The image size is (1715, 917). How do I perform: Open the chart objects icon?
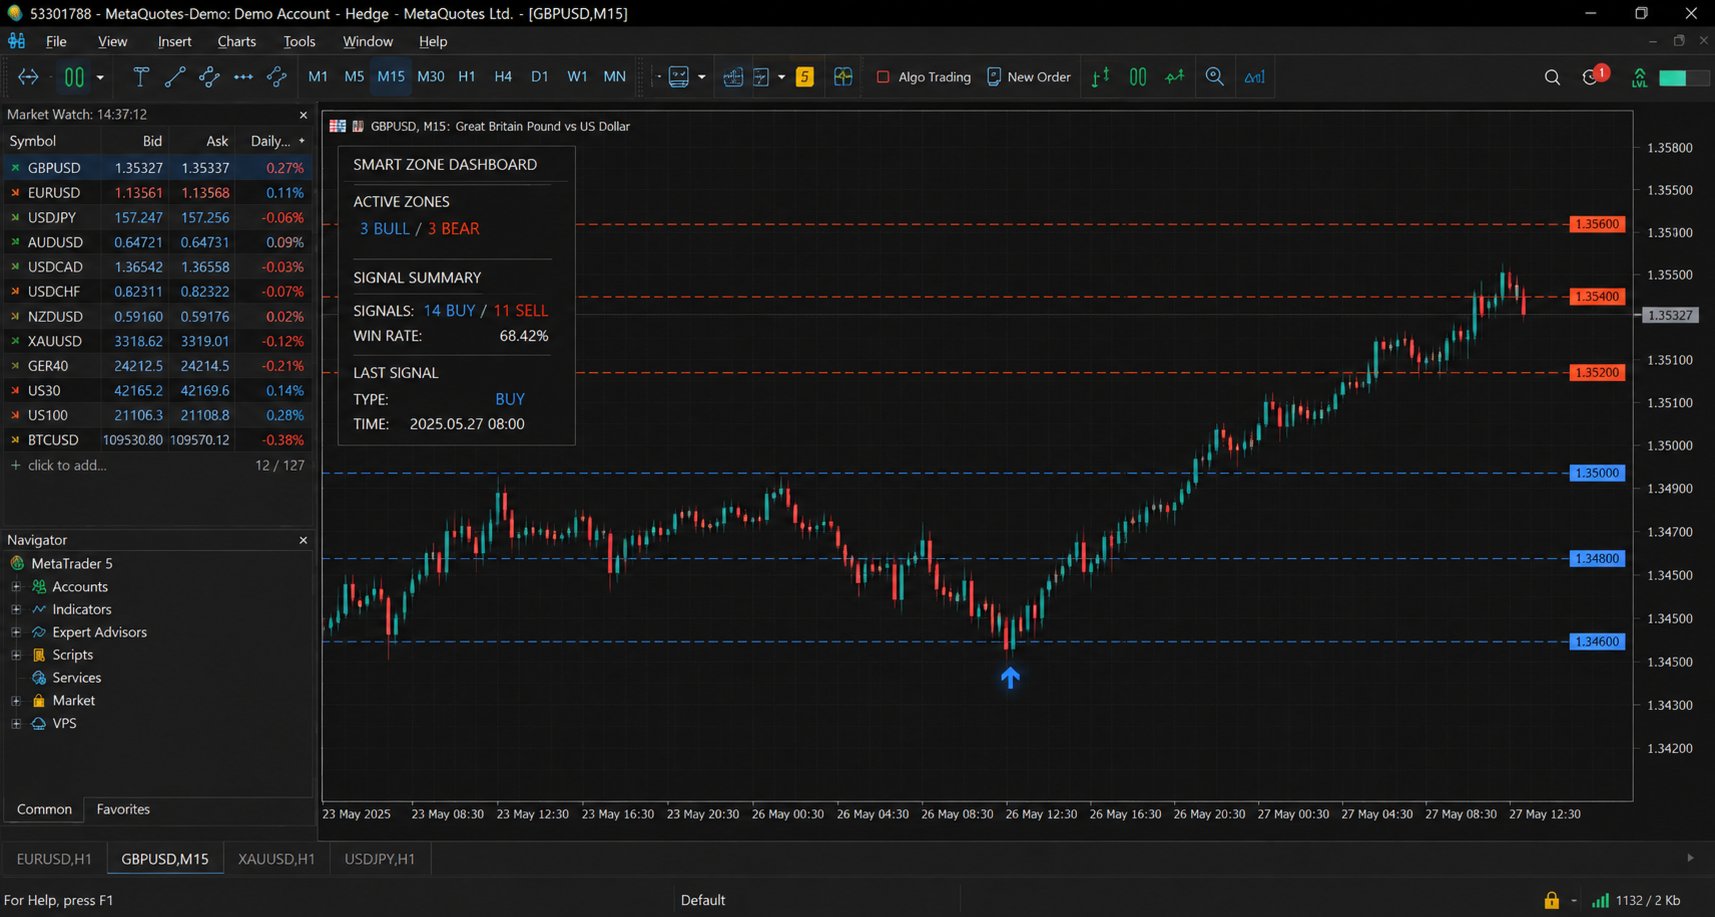coord(761,77)
